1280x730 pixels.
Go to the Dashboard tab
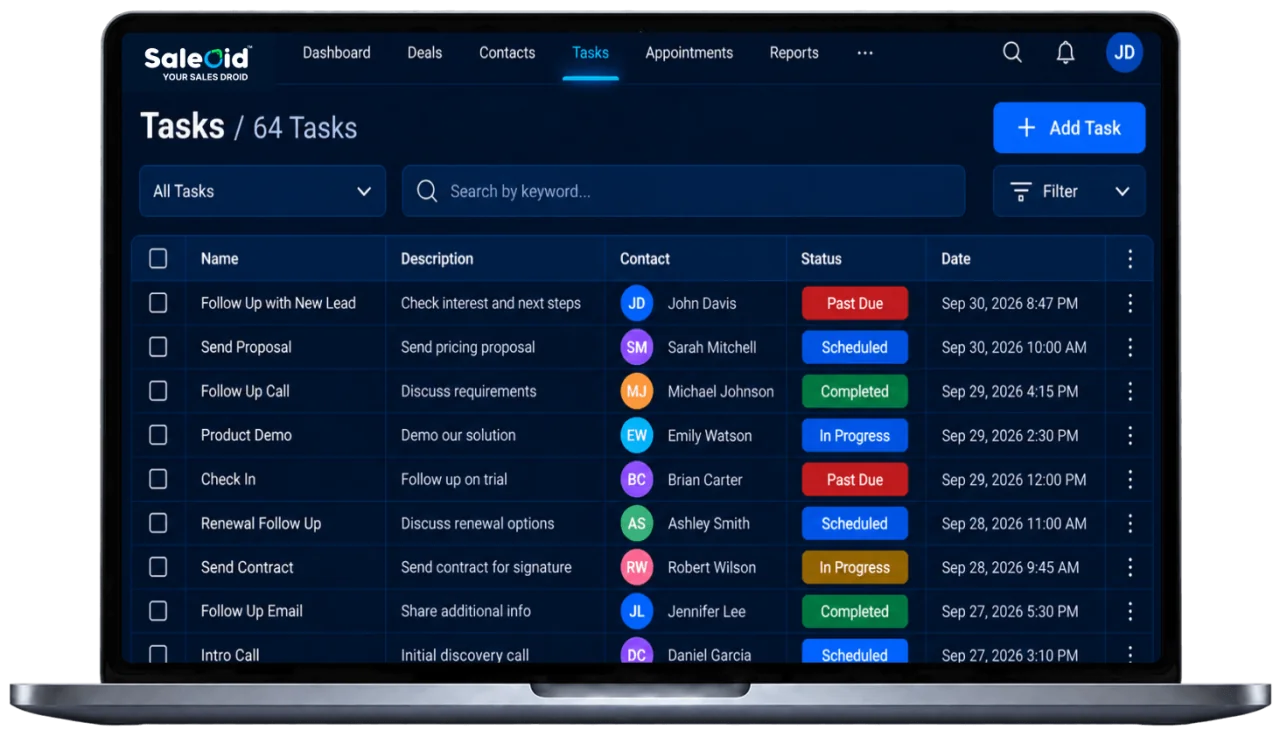336,53
